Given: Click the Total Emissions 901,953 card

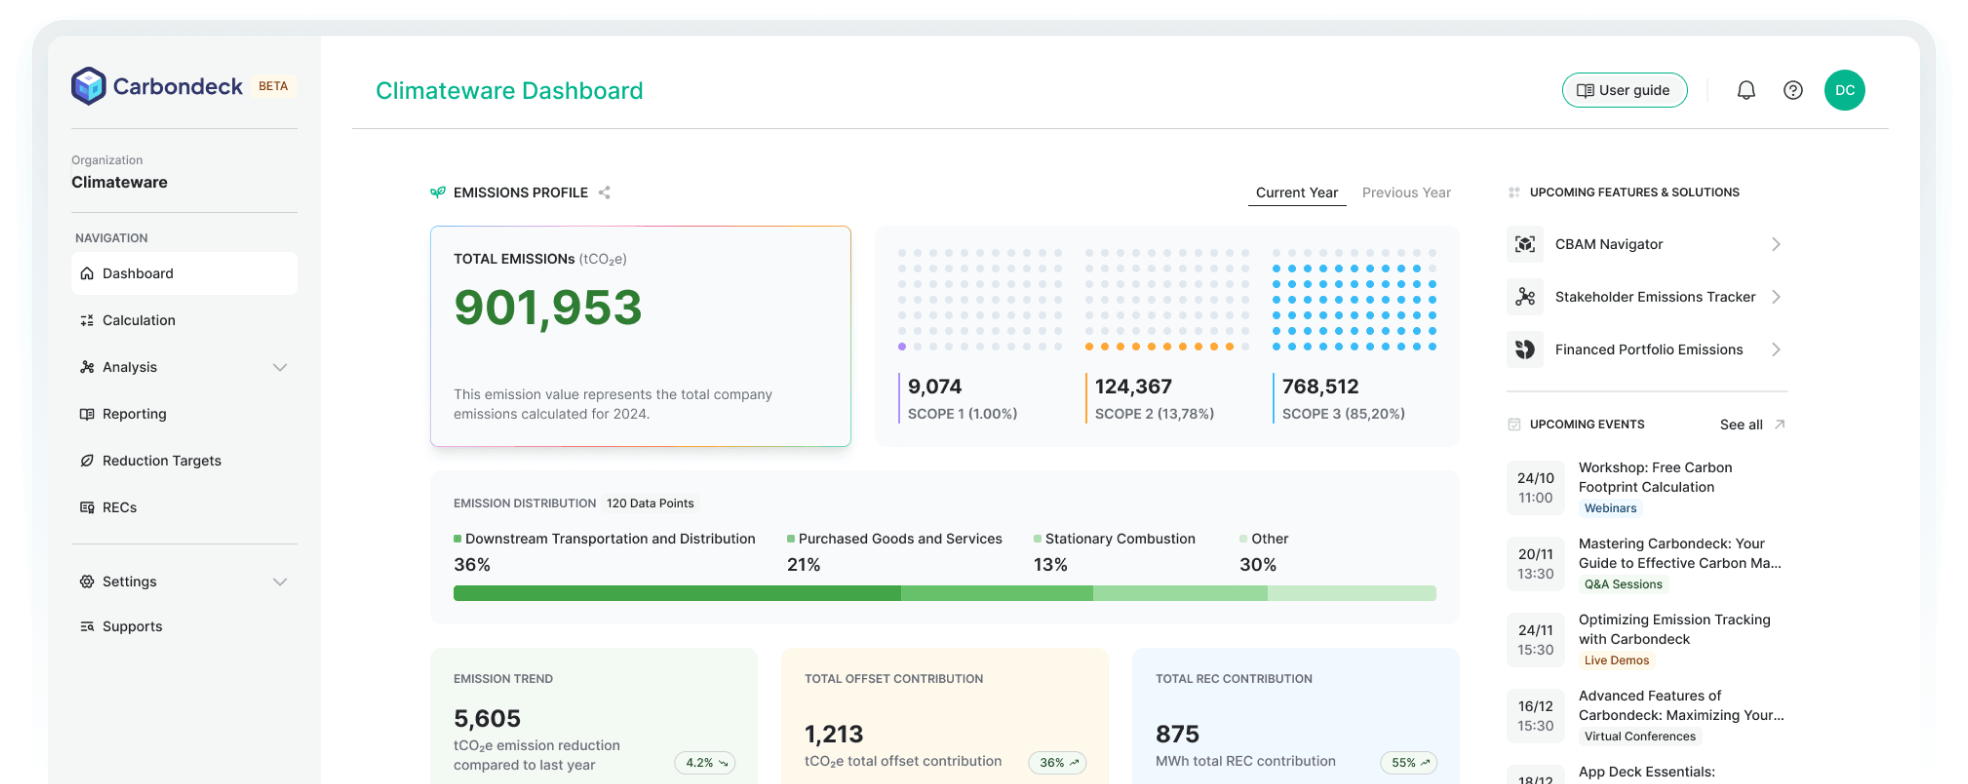Looking at the screenshot, I should coord(640,336).
